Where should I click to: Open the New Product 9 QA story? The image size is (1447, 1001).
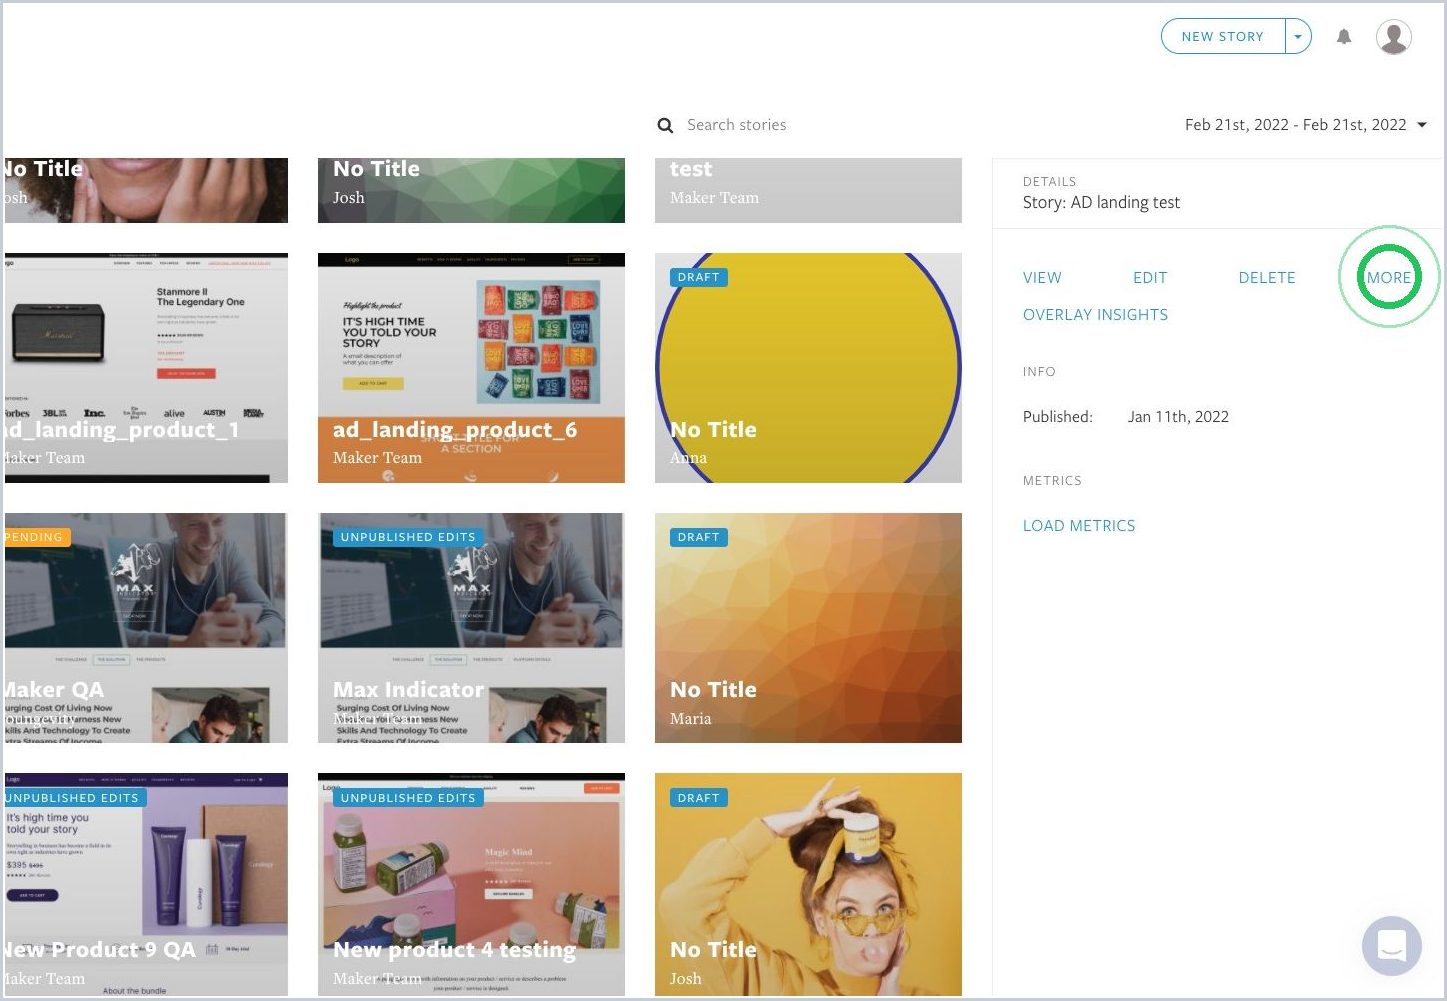145,884
